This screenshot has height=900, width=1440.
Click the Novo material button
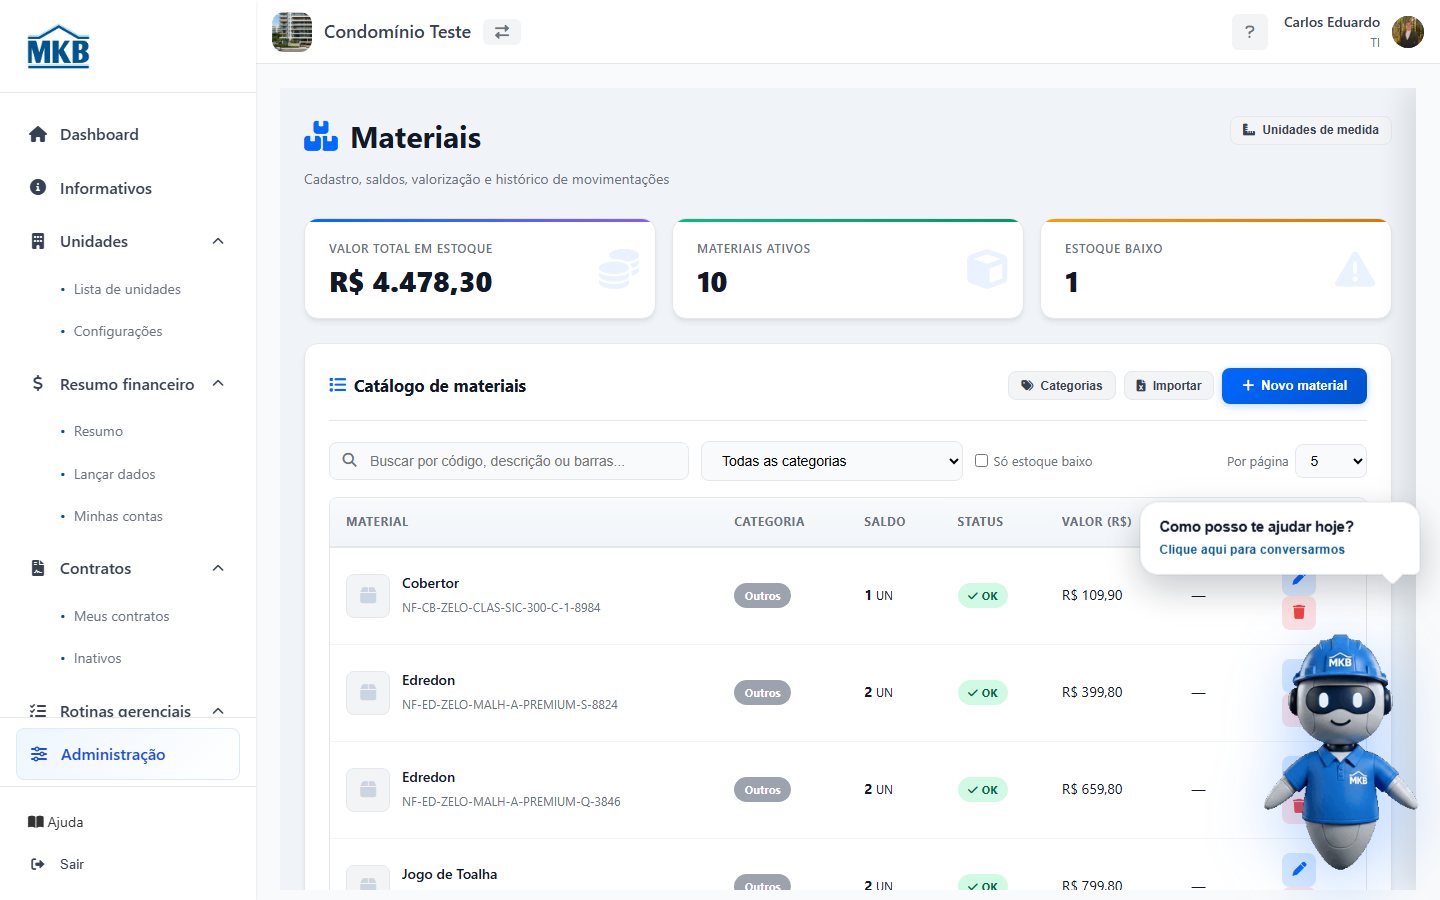point(1294,385)
